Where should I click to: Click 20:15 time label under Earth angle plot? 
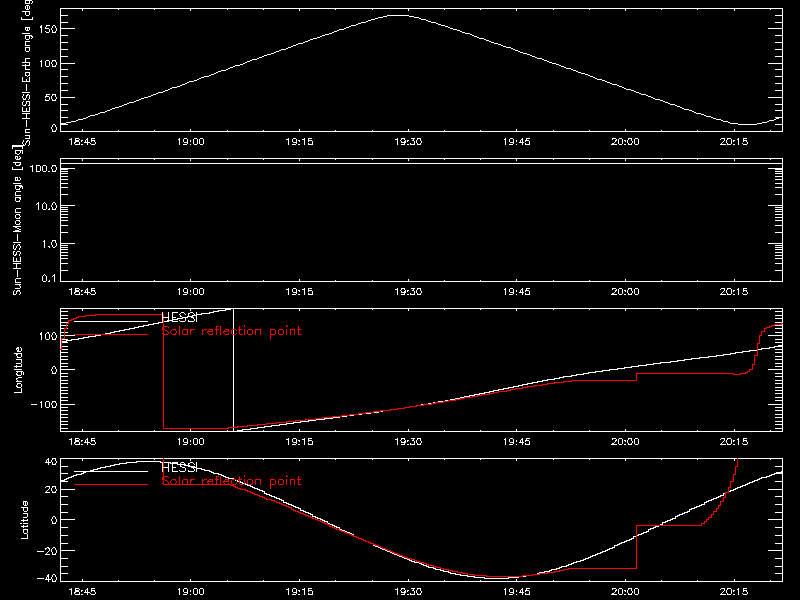click(734, 142)
